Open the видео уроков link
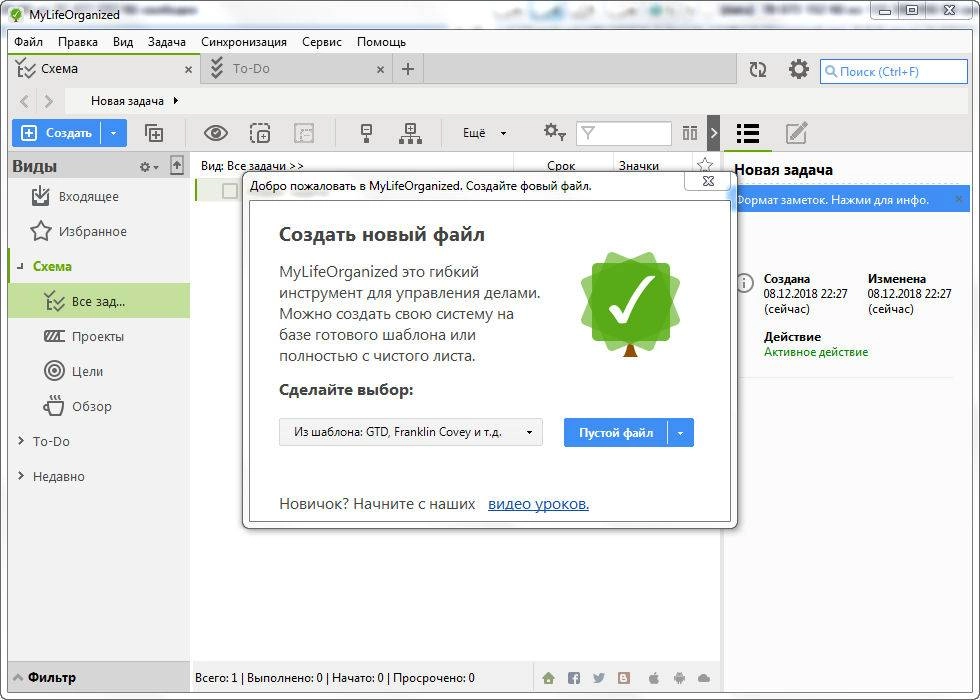Viewport: 980px width, 700px height. point(538,504)
